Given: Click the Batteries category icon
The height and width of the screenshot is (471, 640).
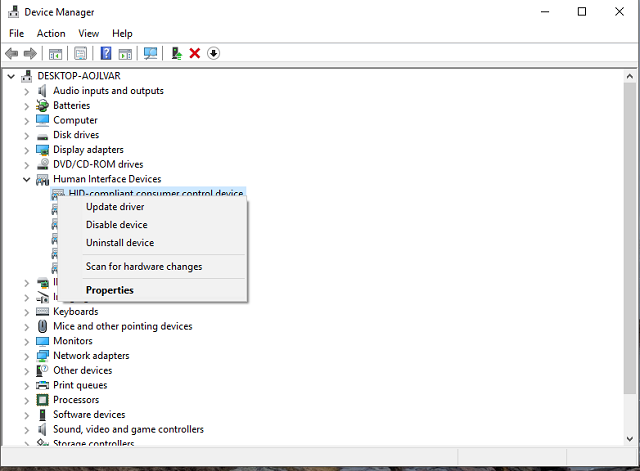Looking at the screenshot, I should click(x=42, y=105).
